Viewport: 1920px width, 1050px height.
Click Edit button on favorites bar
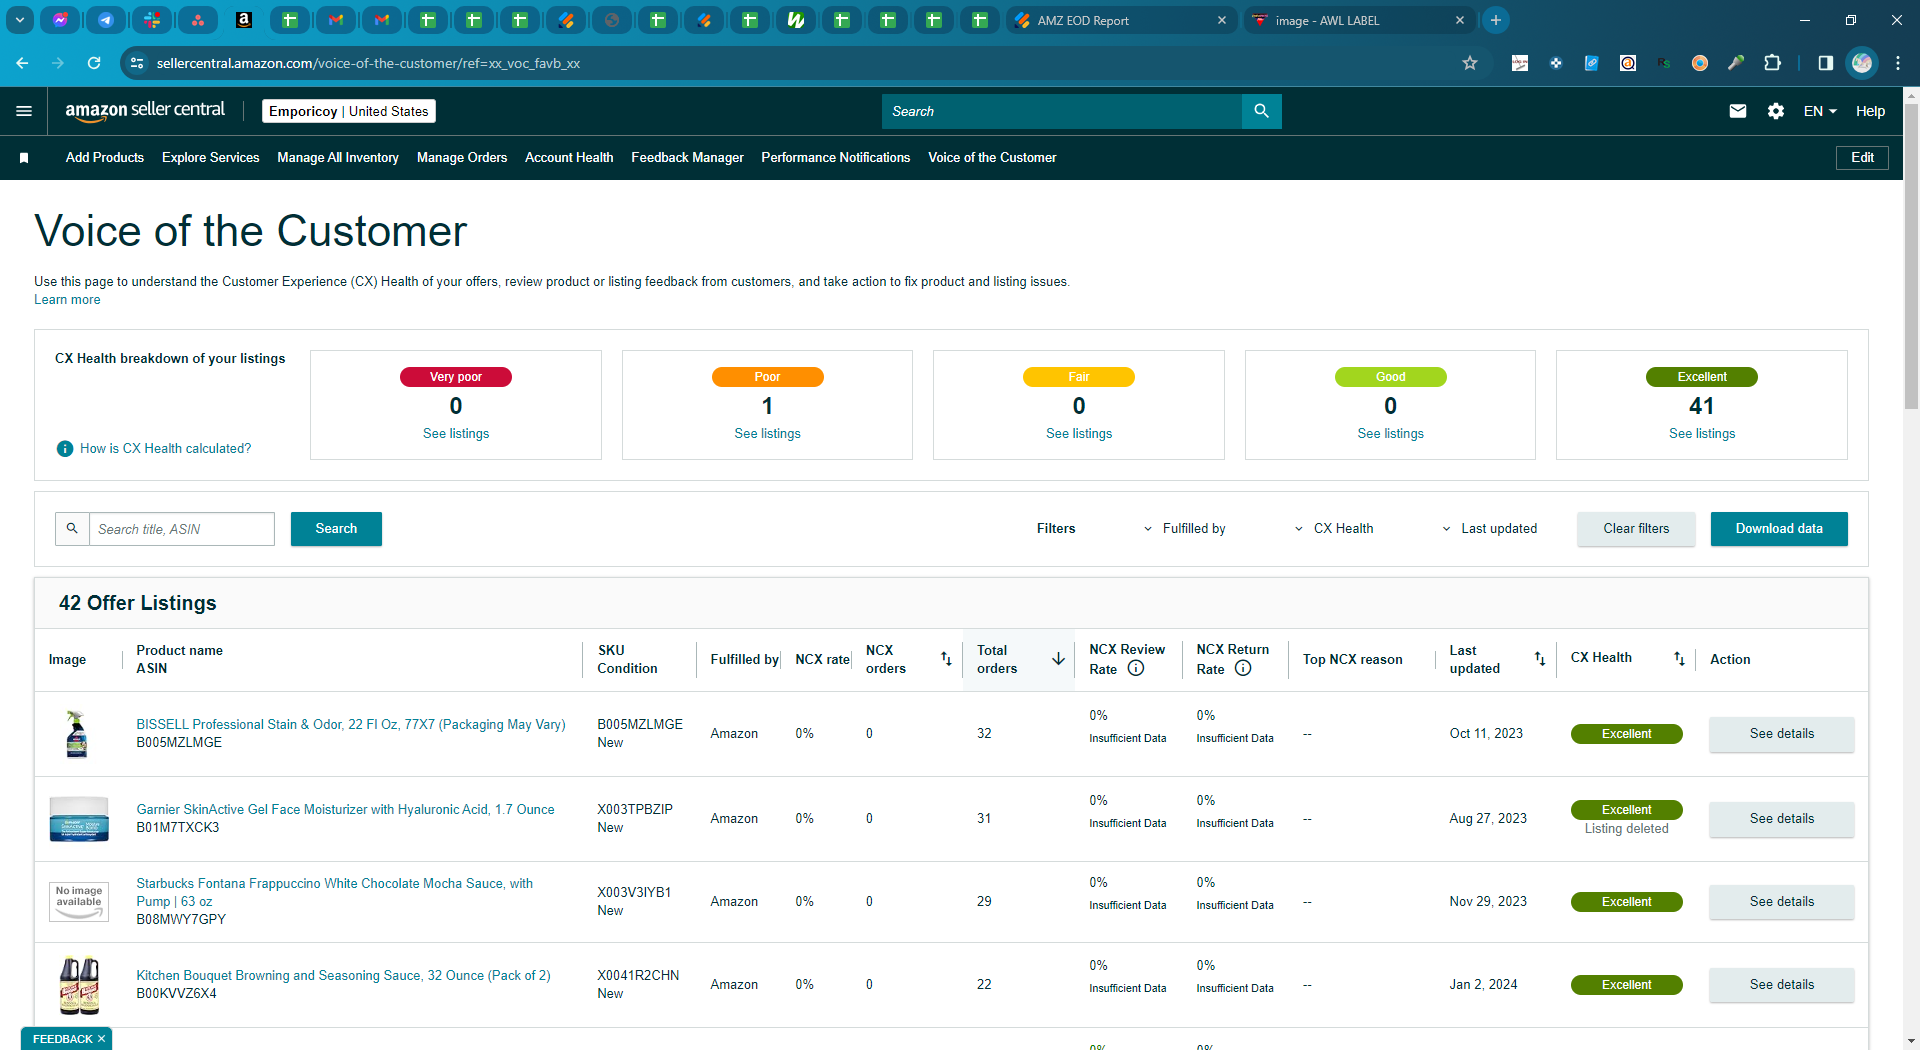1862,158
